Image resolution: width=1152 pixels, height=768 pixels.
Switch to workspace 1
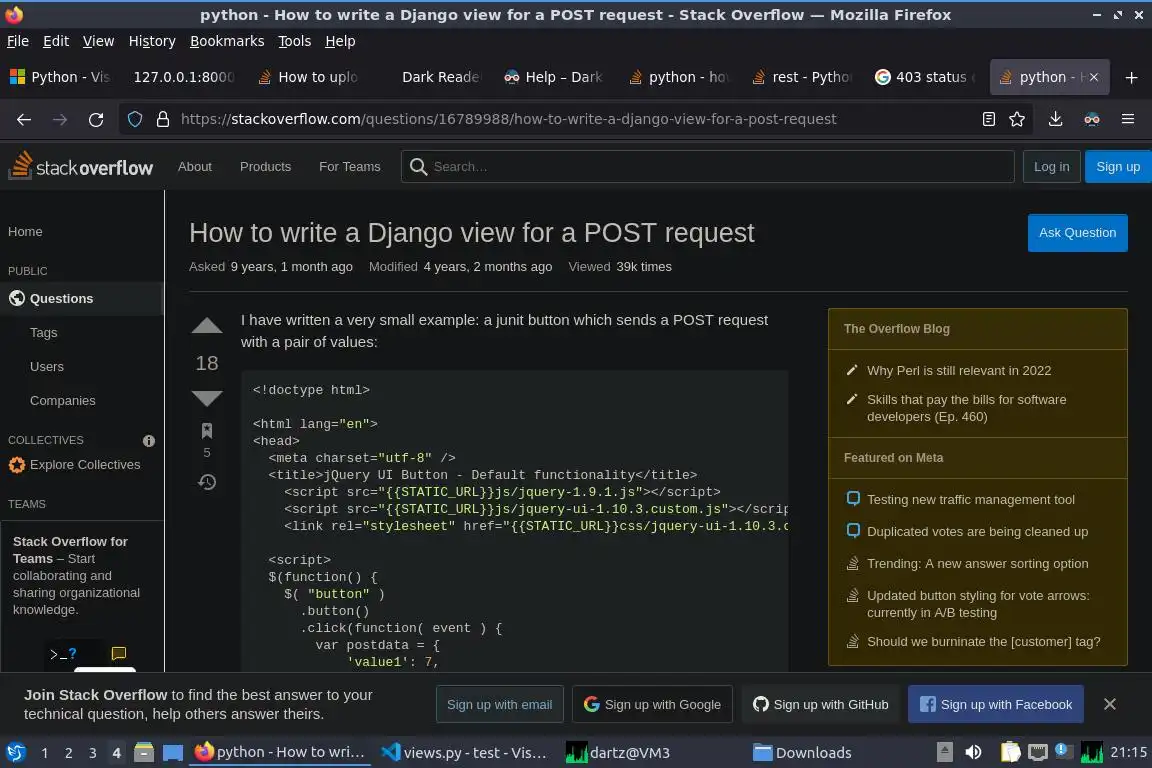click(x=44, y=753)
